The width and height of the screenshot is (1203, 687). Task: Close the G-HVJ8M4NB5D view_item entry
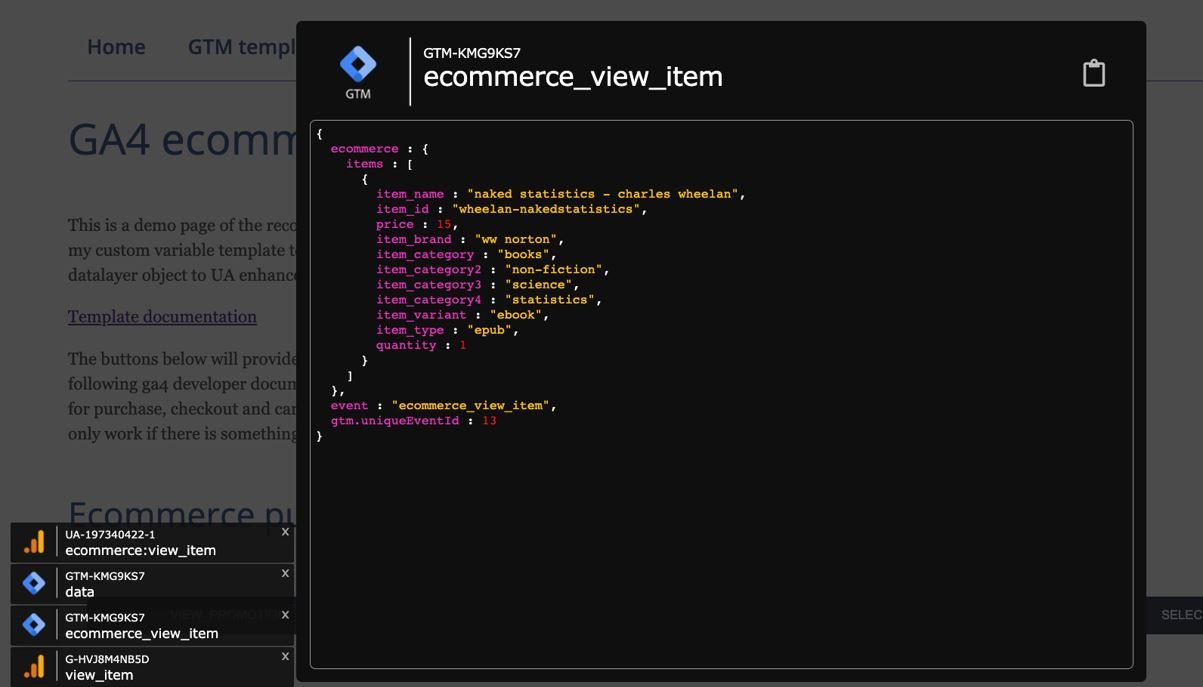click(285, 656)
